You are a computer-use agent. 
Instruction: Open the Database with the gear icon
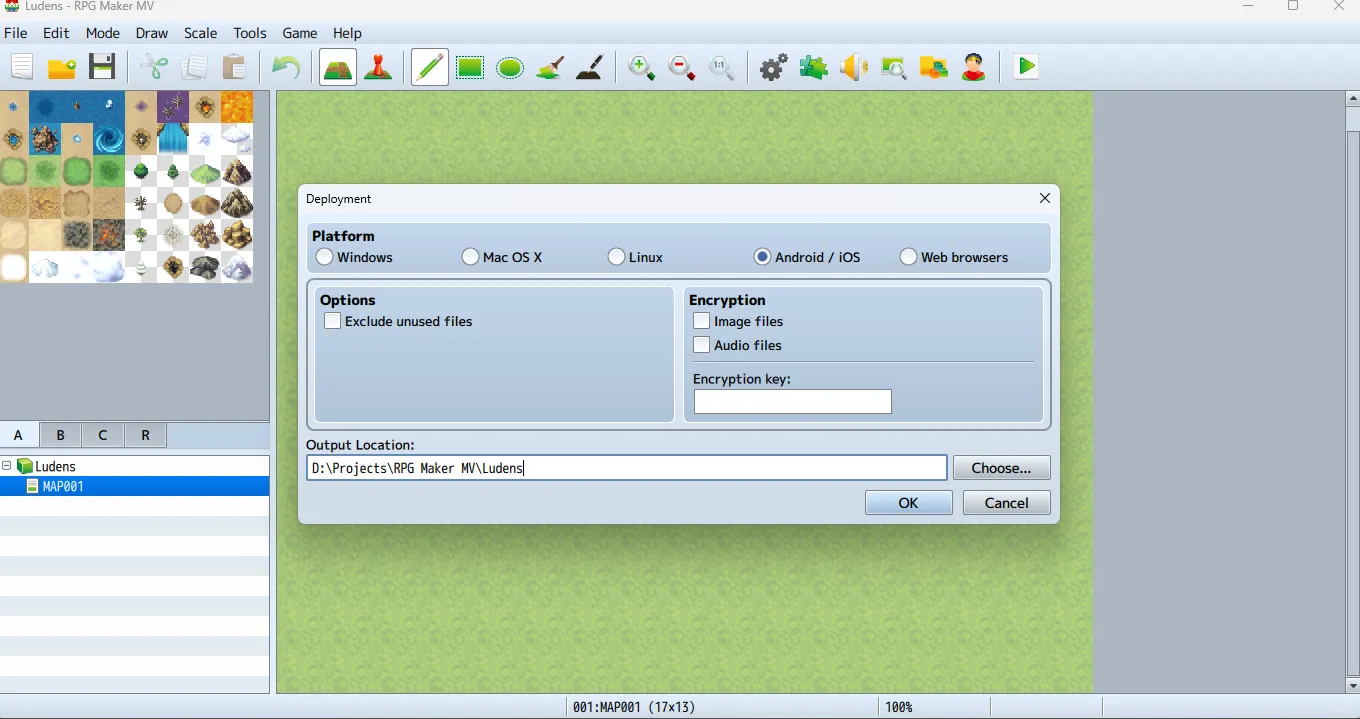click(x=772, y=67)
